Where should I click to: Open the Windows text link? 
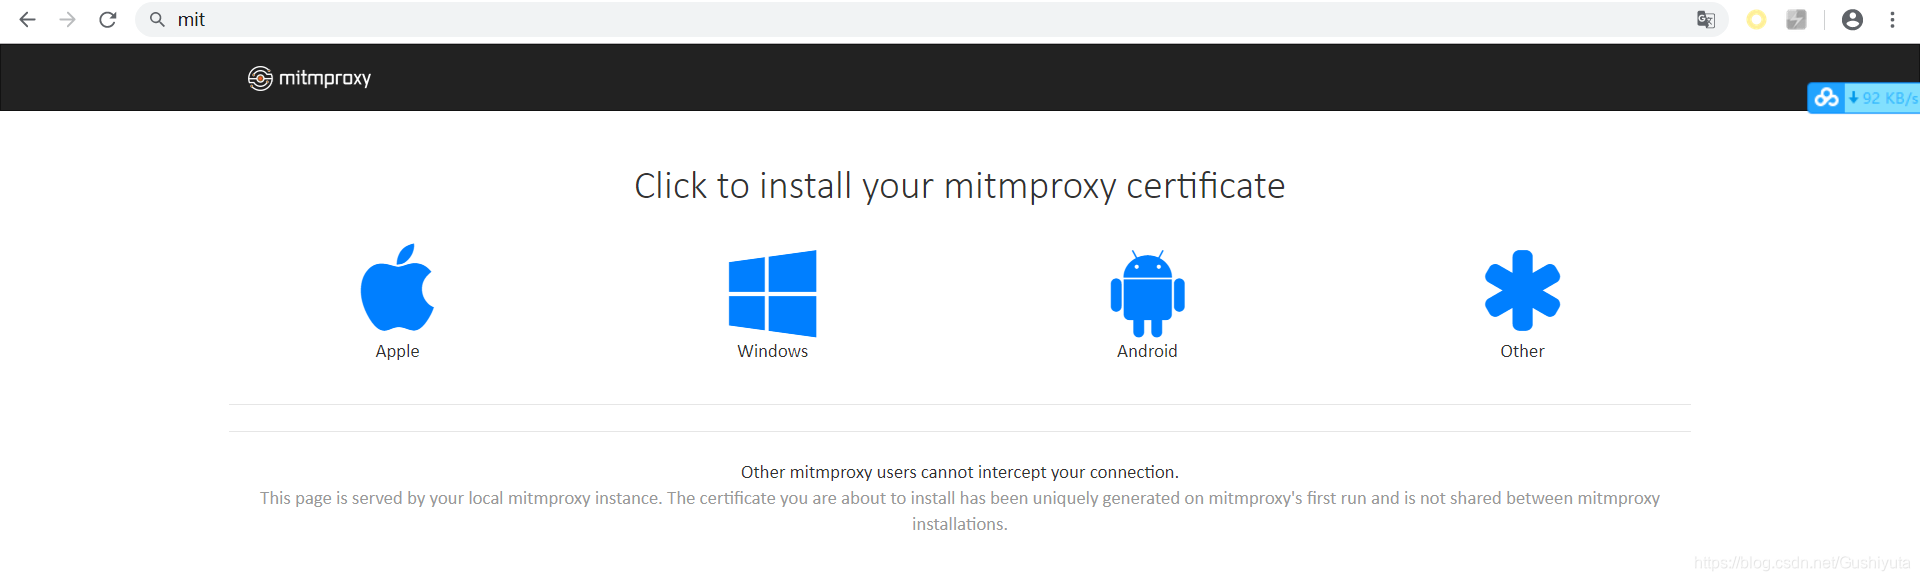pos(772,351)
